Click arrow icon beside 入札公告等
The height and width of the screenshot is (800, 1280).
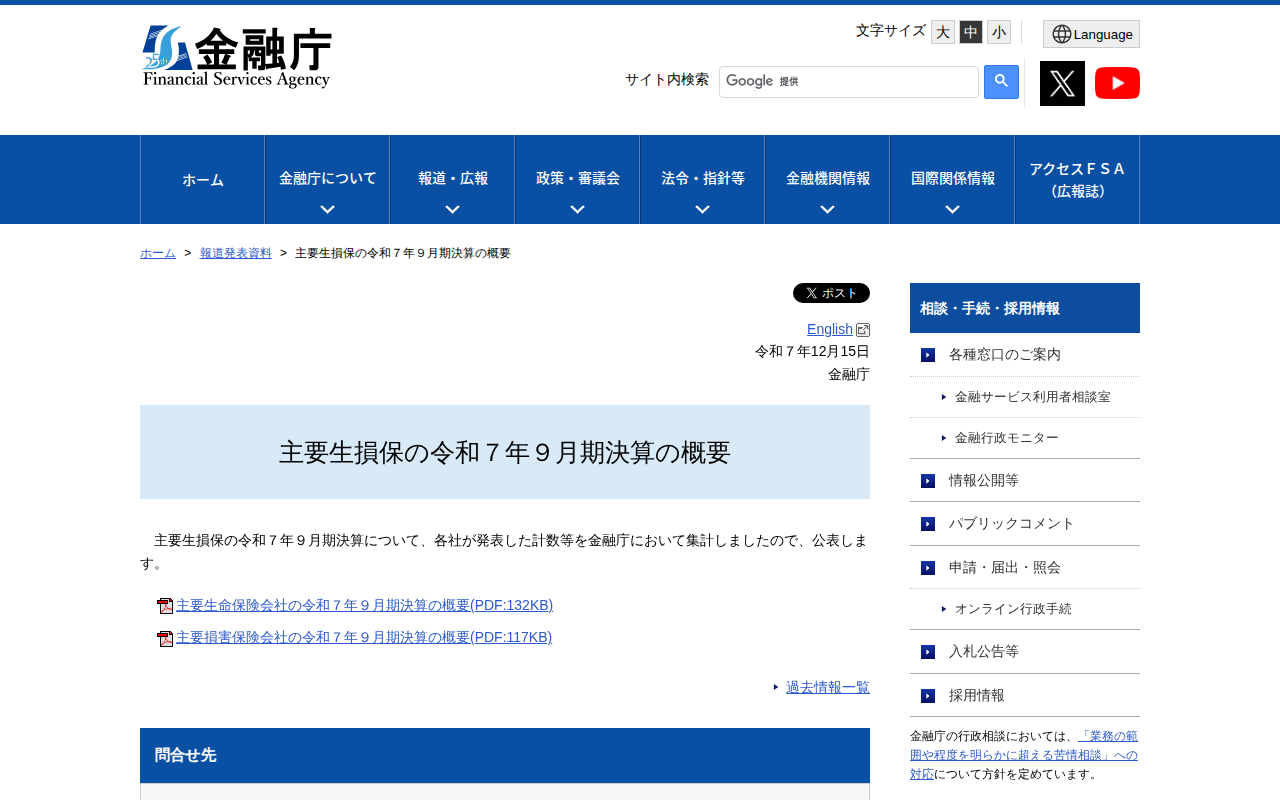(x=928, y=652)
